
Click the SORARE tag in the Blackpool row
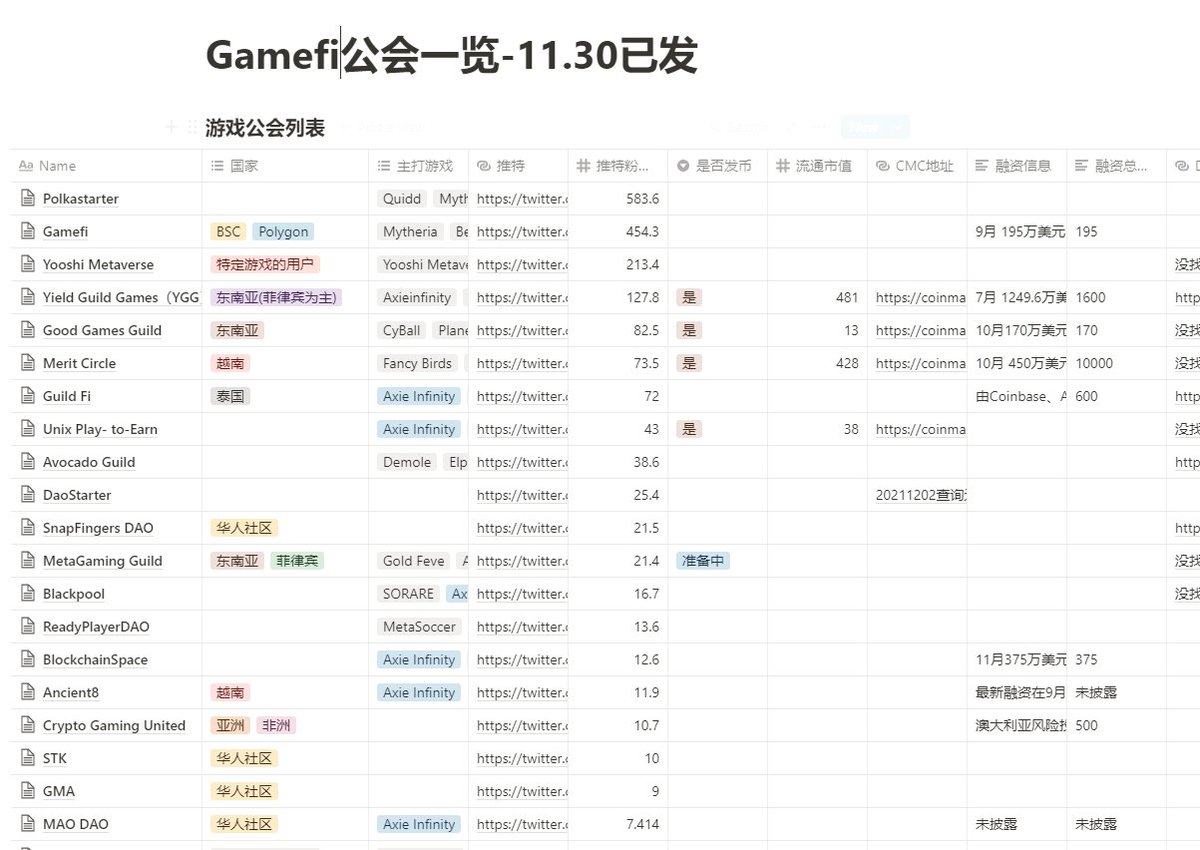[x=408, y=595]
